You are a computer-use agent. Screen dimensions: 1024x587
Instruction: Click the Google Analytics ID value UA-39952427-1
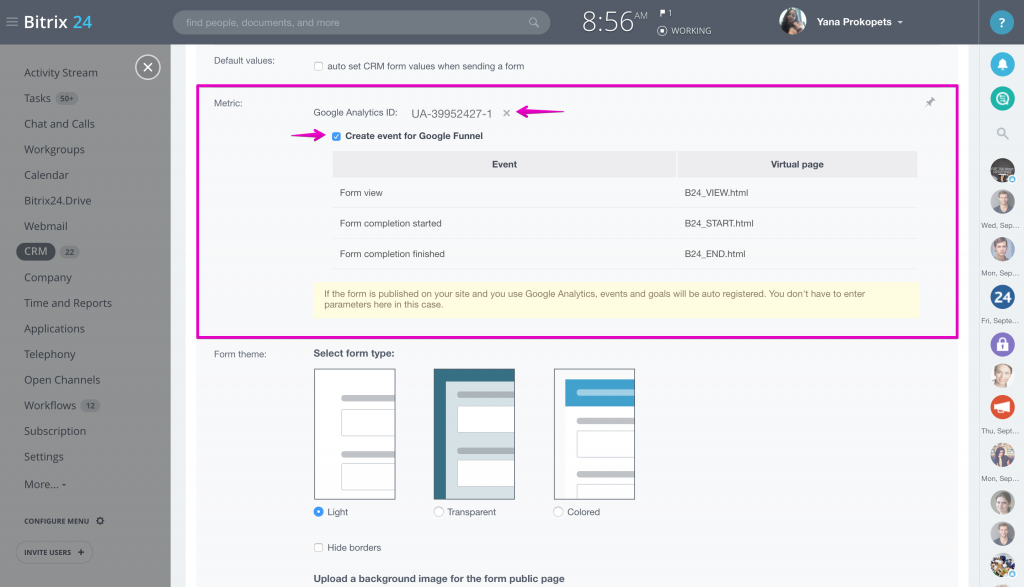451,114
